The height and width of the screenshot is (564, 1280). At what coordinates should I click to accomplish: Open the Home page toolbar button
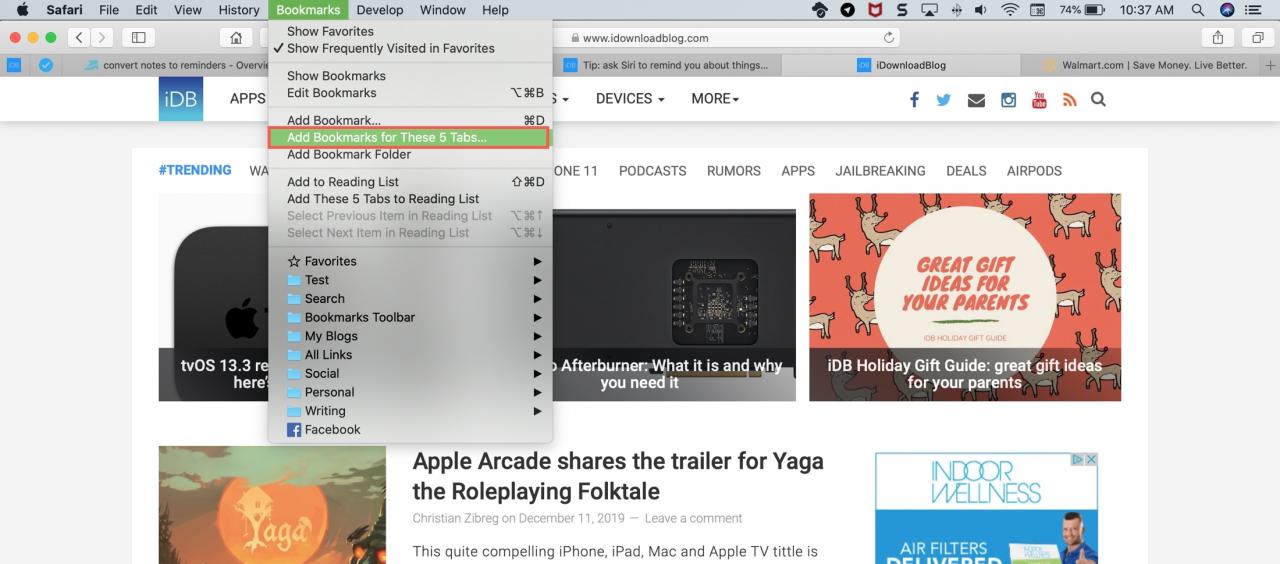(235, 38)
